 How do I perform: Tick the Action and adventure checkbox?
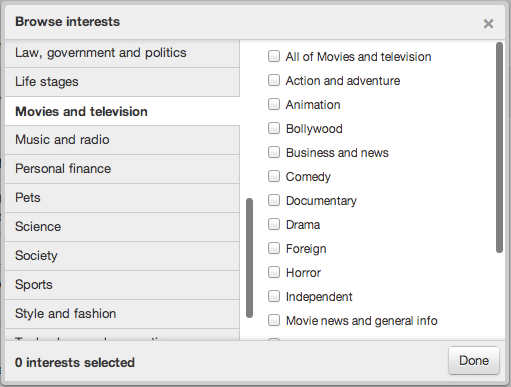(274, 80)
